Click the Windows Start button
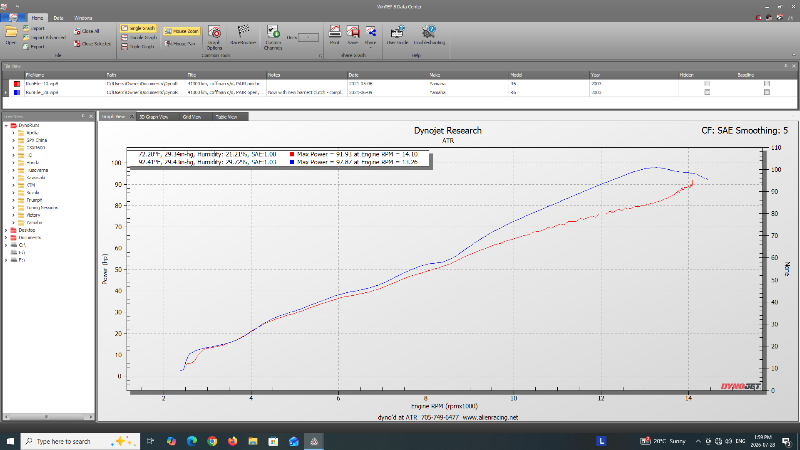 10,441
